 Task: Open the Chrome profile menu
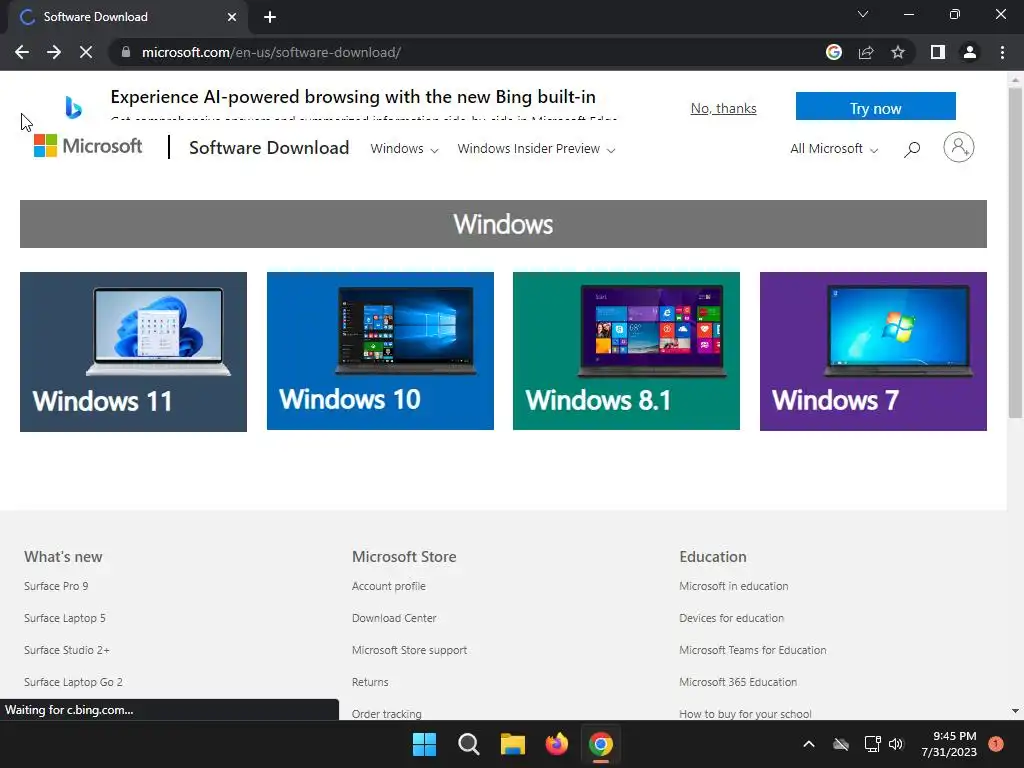coord(970,52)
